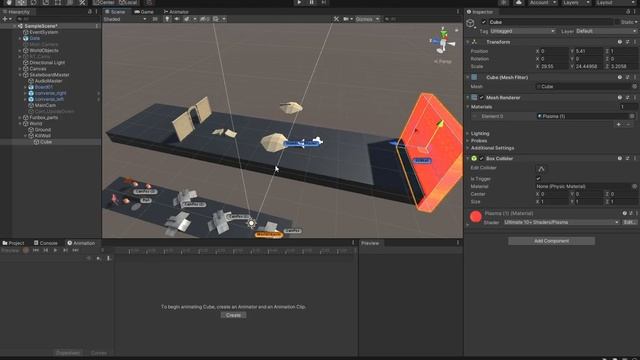
Task: Toggle scene effects icon in Scene toolbar
Action: click(x=187, y=19)
